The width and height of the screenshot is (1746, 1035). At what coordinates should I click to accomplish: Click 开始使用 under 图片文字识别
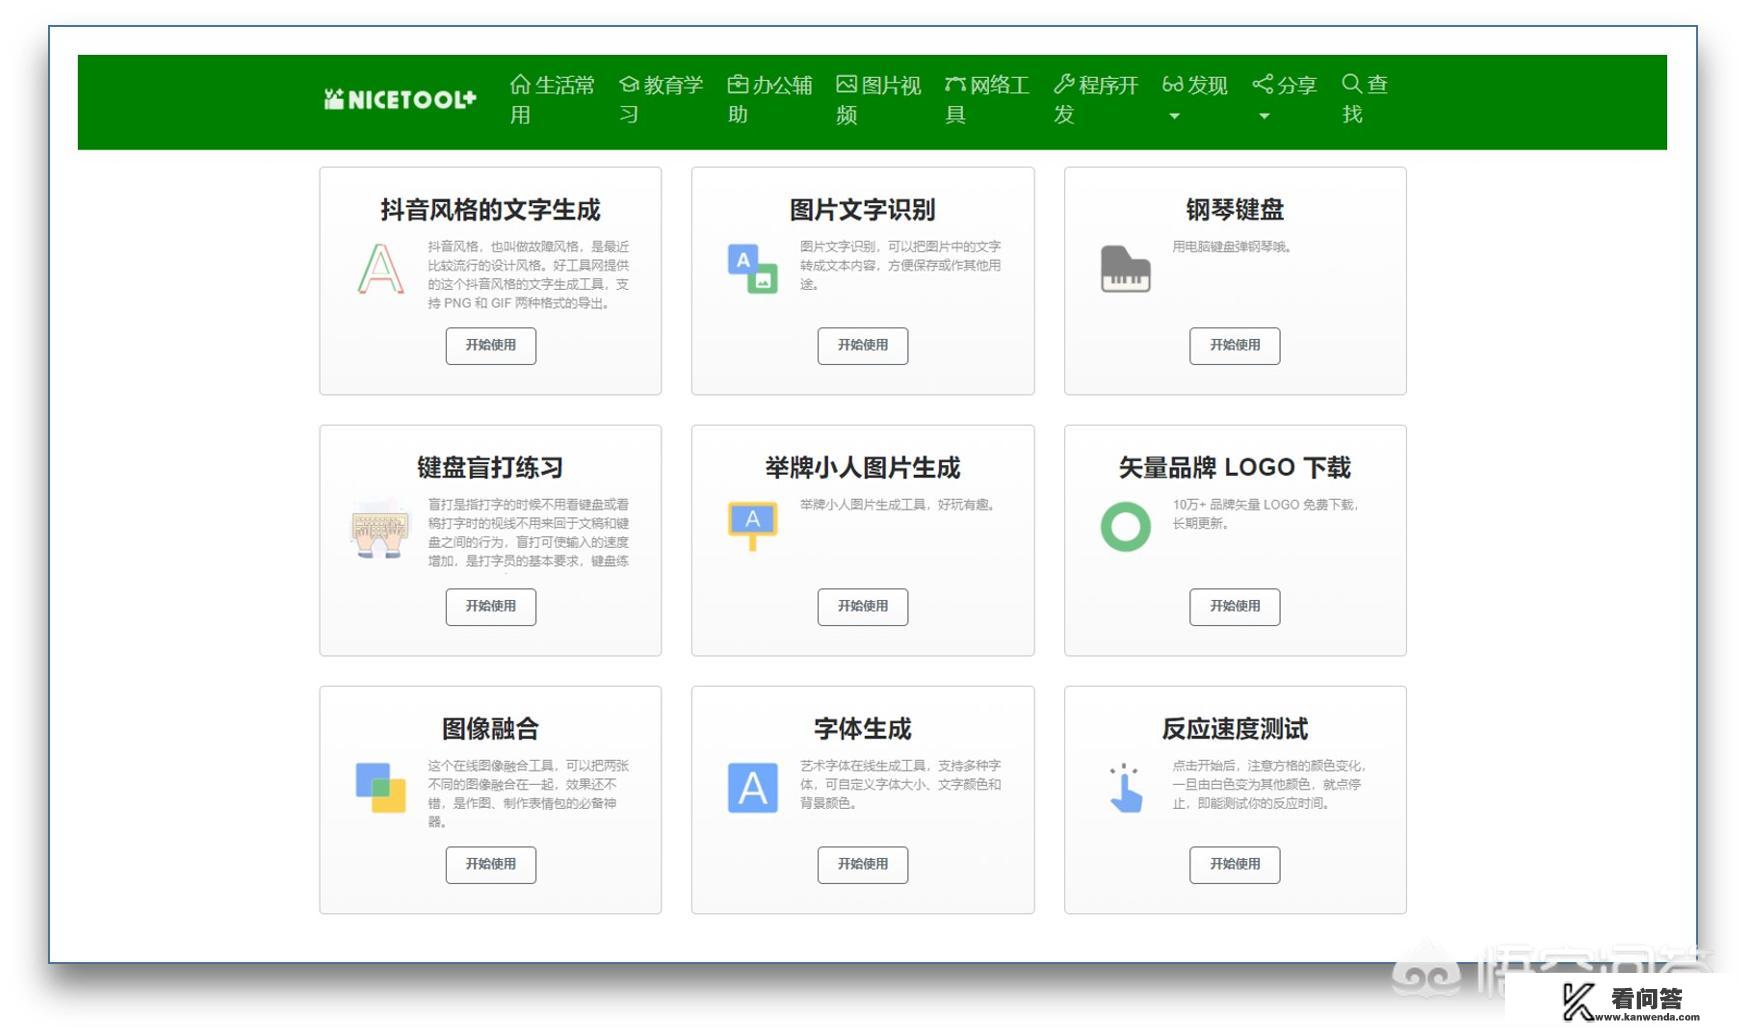click(x=863, y=346)
